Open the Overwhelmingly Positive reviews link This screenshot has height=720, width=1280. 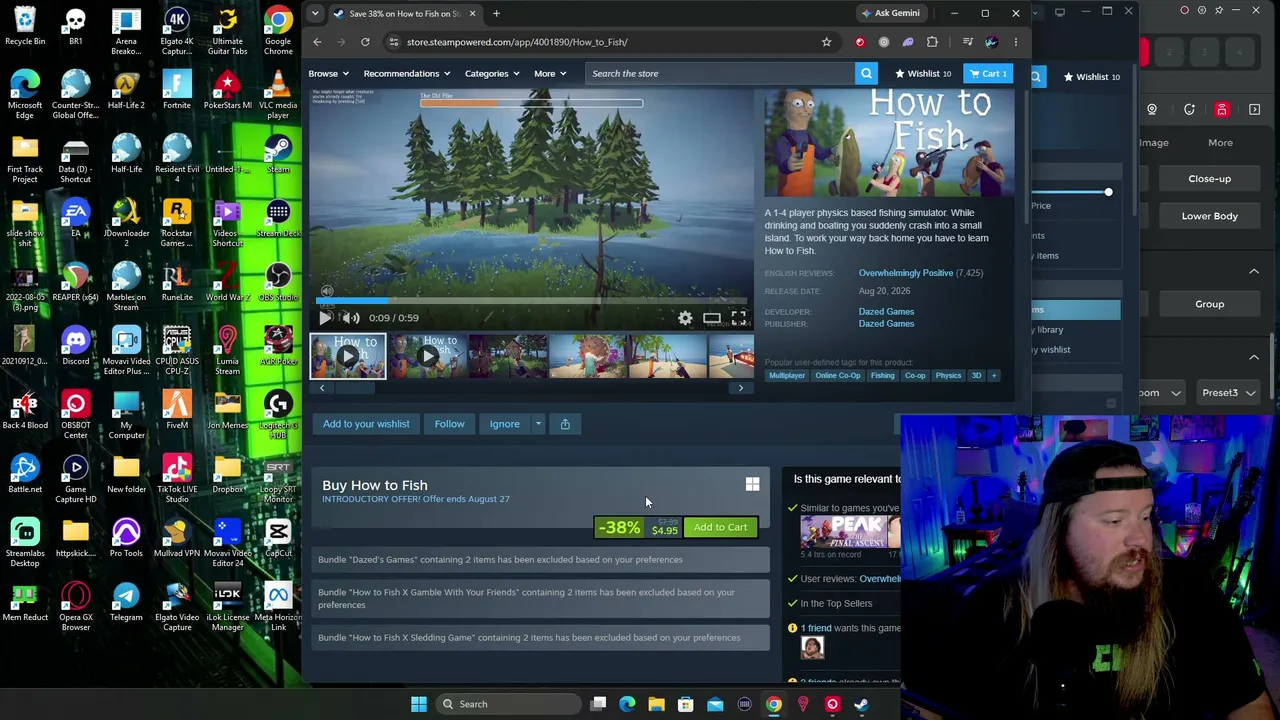click(x=906, y=273)
